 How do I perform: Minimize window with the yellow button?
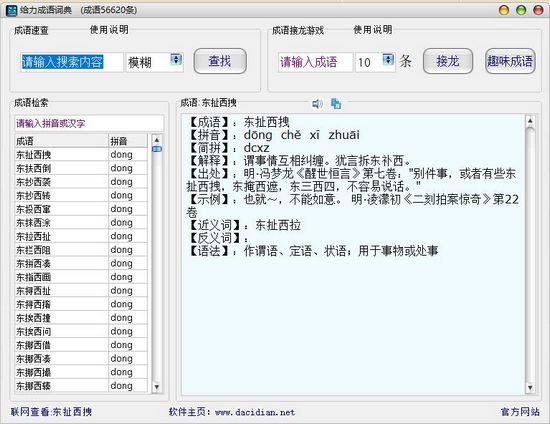(504, 10)
